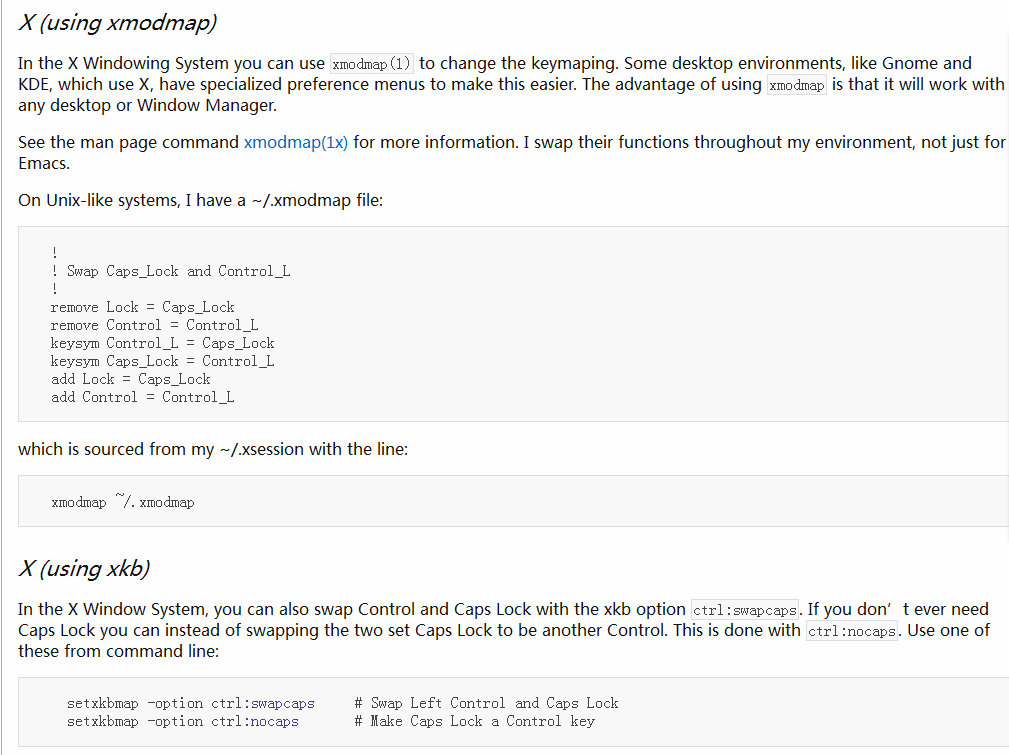Click the line 'add Control = Control_L'
This screenshot has height=755, width=1009.
(x=143, y=397)
